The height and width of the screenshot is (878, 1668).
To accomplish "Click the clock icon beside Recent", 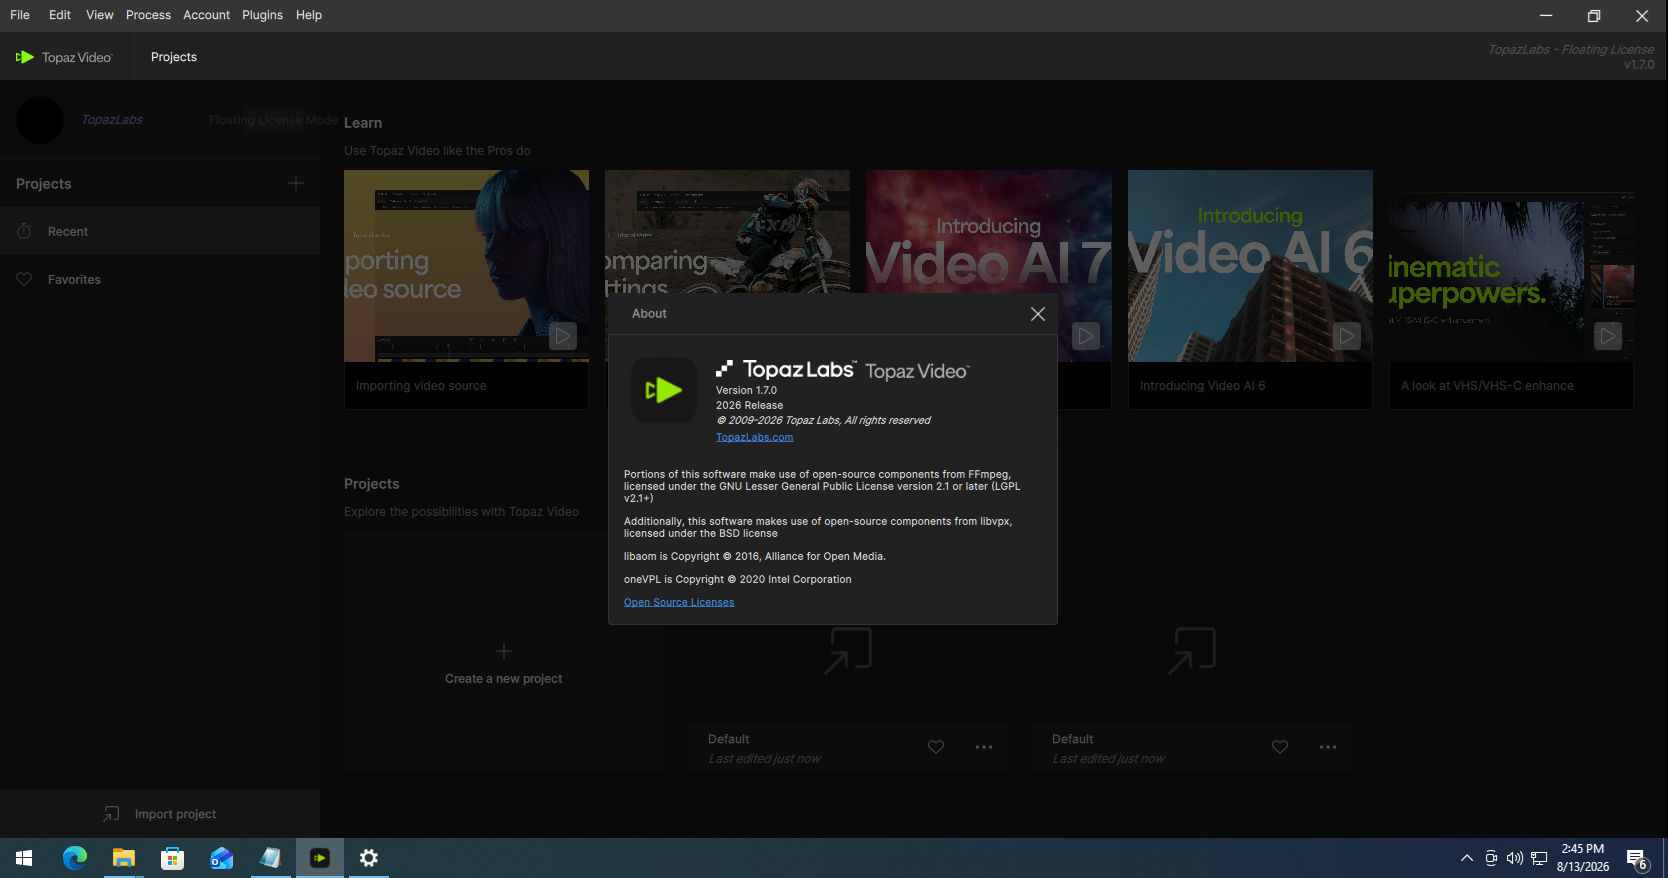I will pos(24,231).
